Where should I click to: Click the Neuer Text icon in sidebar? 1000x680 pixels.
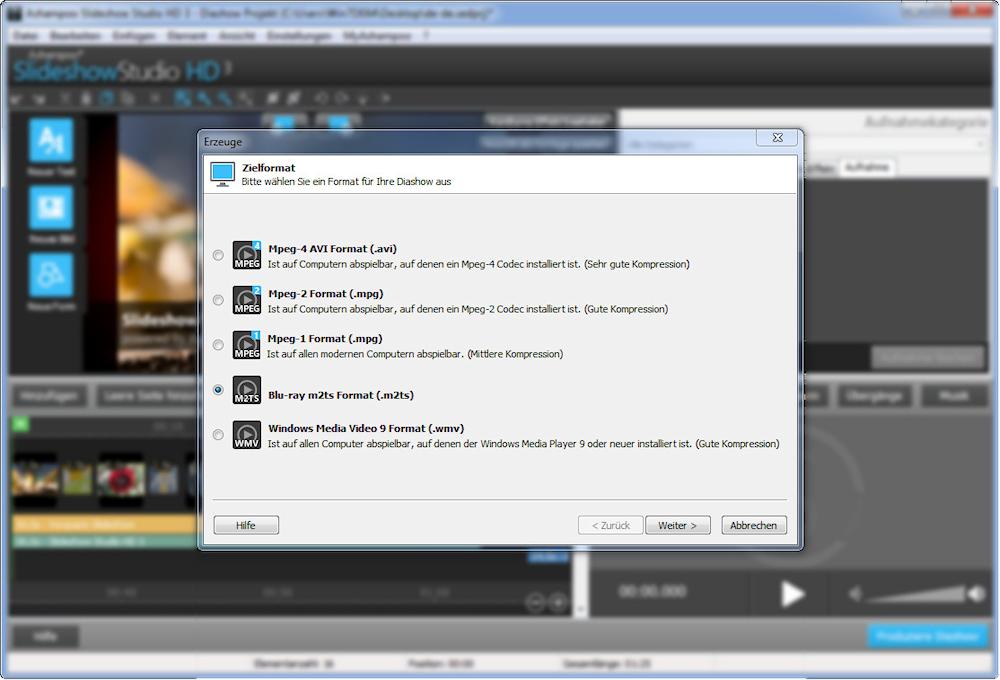pyautogui.click(x=51, y=140)
